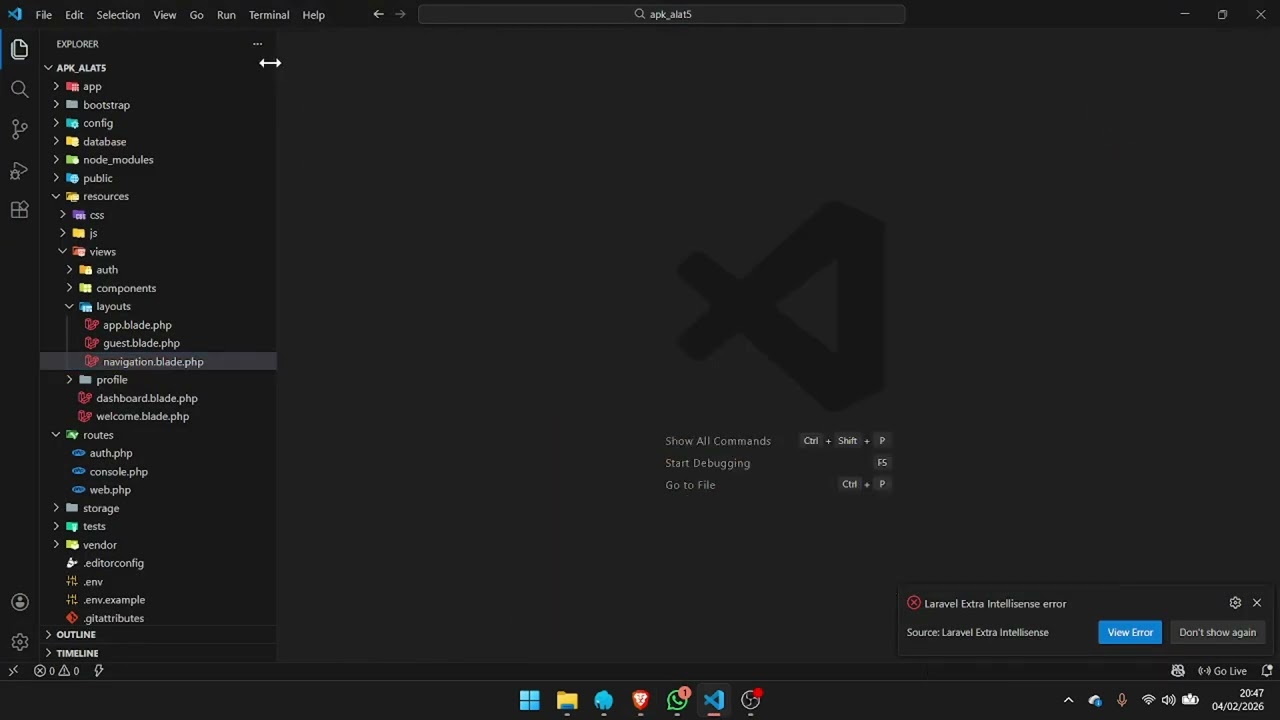Click the Explorer more actions ellipsis

[257, 44]
